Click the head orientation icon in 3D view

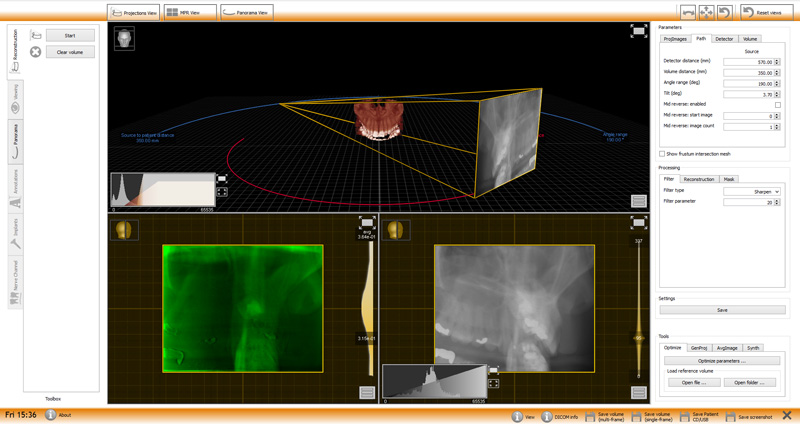tap(125, 38)
